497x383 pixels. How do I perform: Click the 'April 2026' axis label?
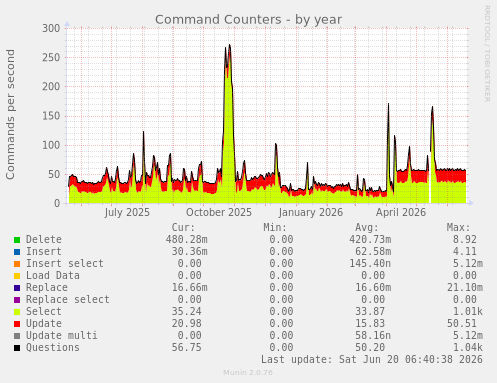coord(401,212)
